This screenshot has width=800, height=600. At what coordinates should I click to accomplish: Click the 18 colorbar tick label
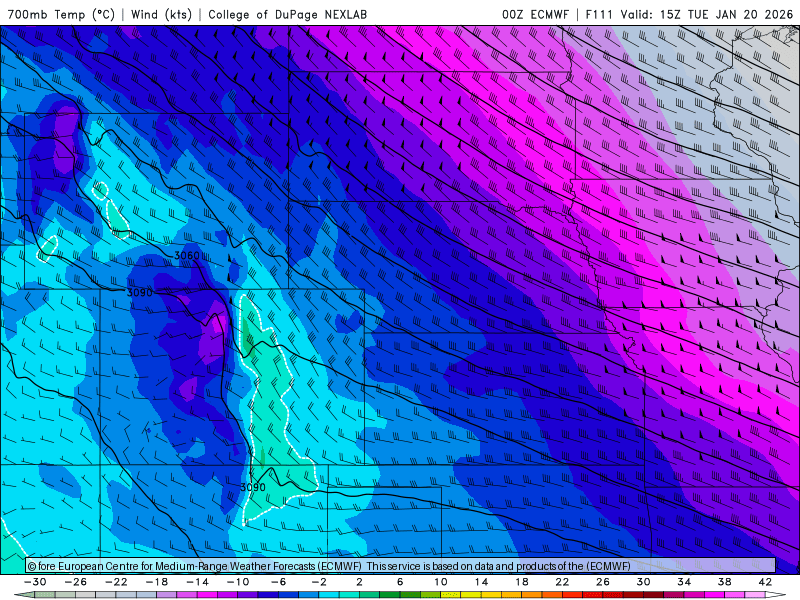521,582
